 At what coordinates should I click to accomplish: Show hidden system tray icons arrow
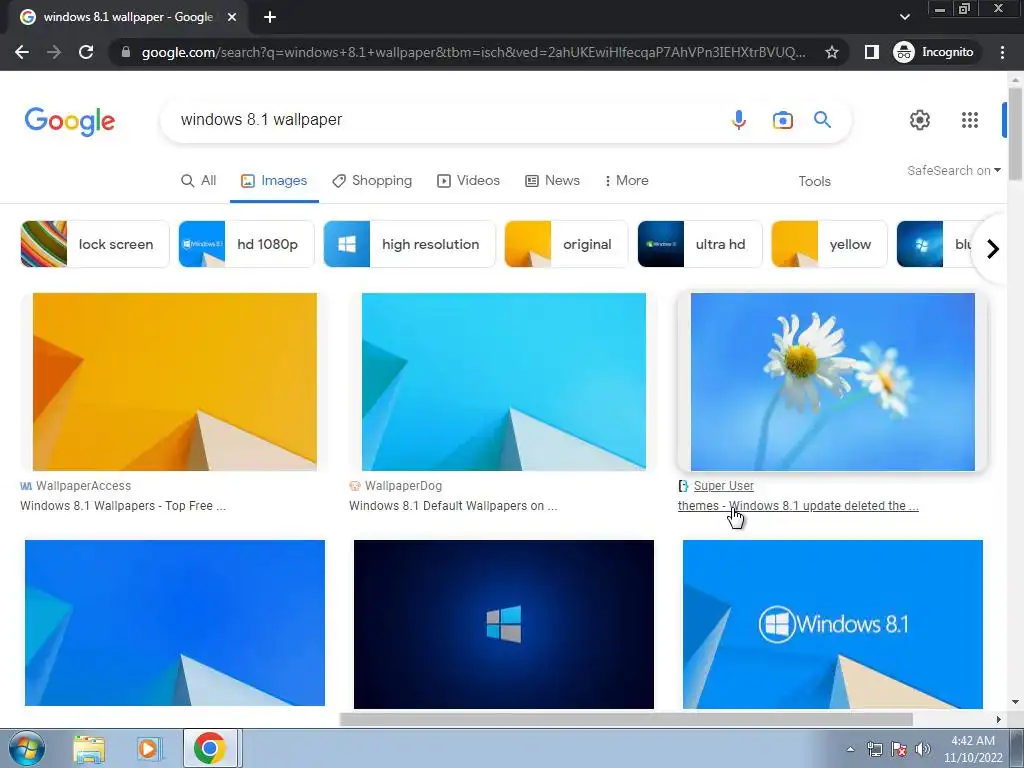(x=850, y=749)
